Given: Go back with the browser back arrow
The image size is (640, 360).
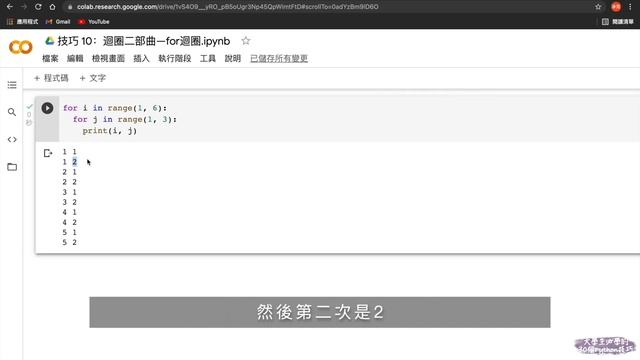Looking at the screenshot, I should [x=10, y=7].
